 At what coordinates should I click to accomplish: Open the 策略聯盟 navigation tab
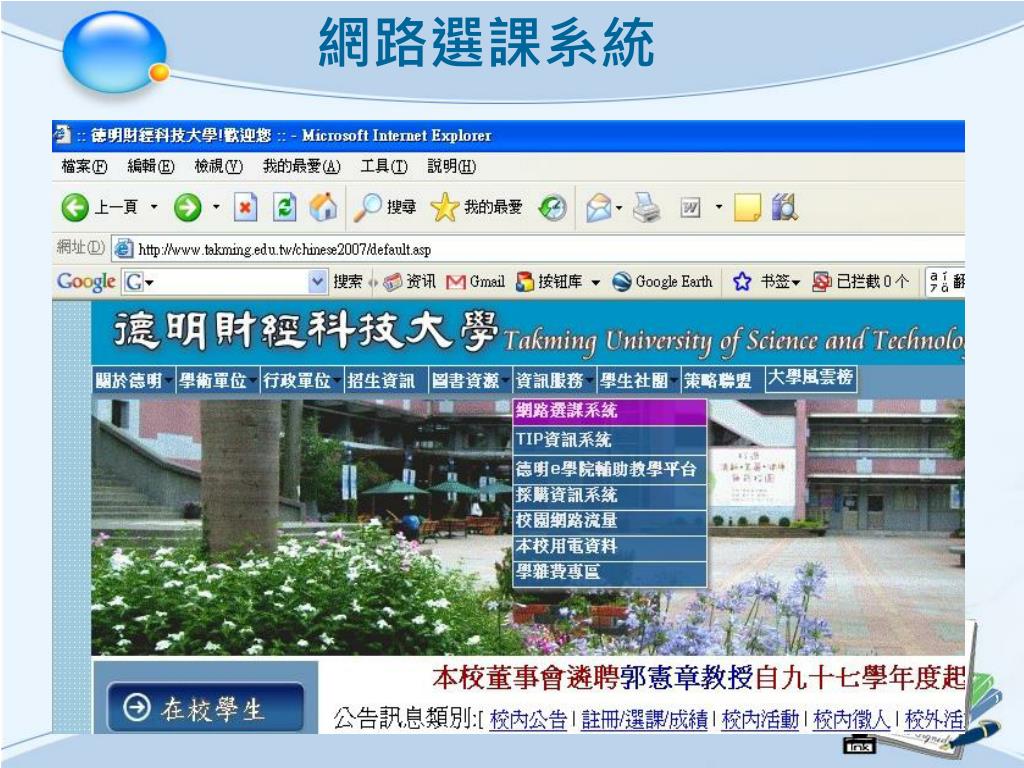(722, 380)
